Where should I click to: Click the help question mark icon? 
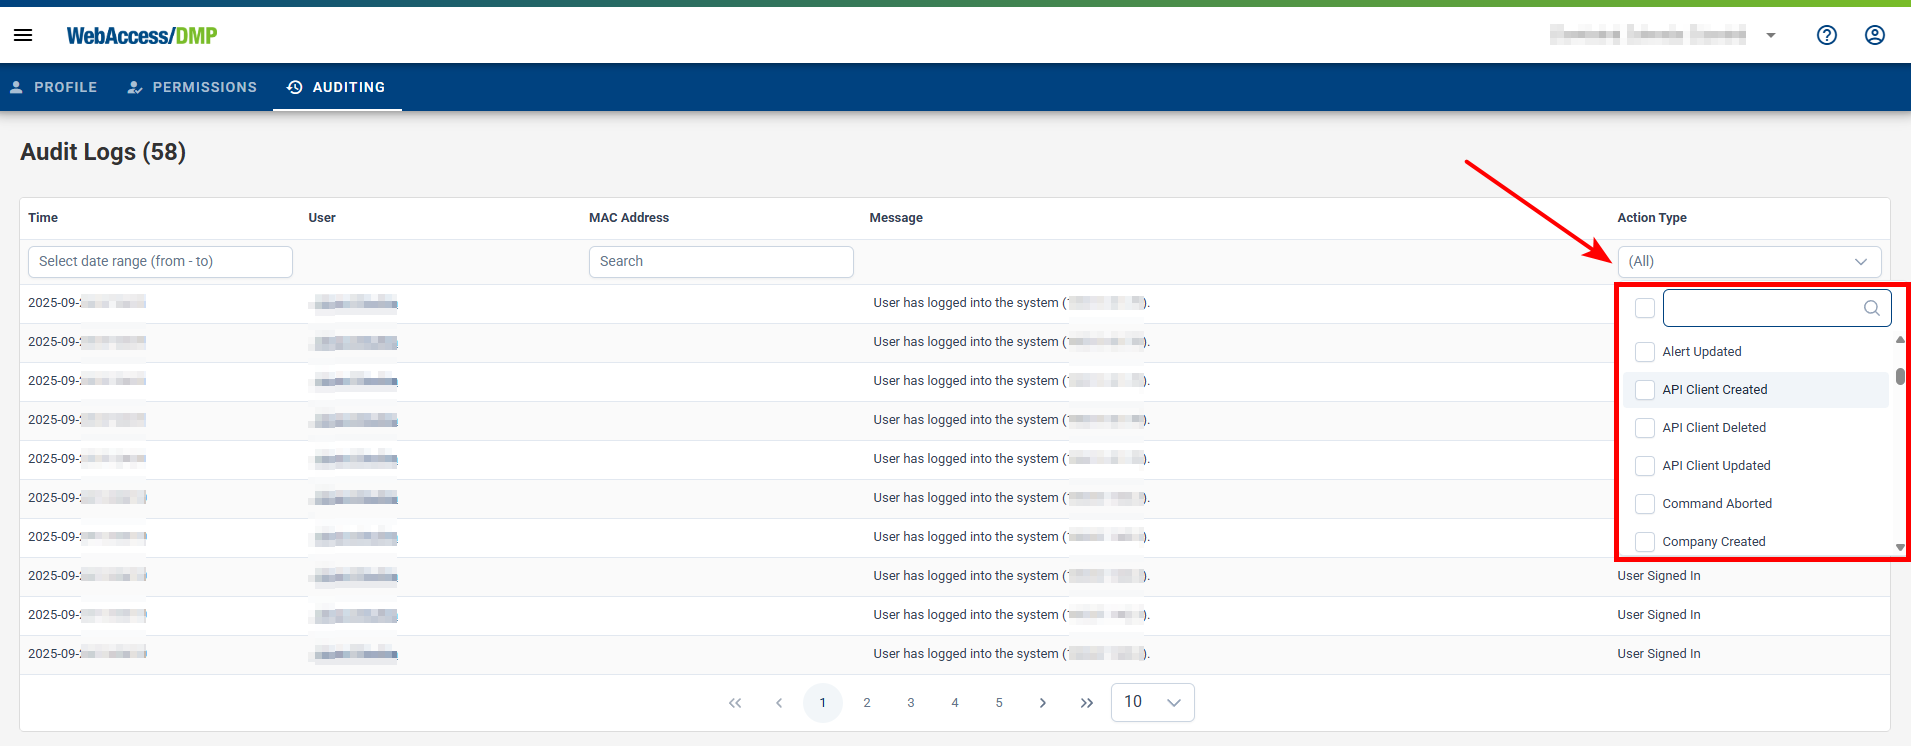(x=1826, y=35)
